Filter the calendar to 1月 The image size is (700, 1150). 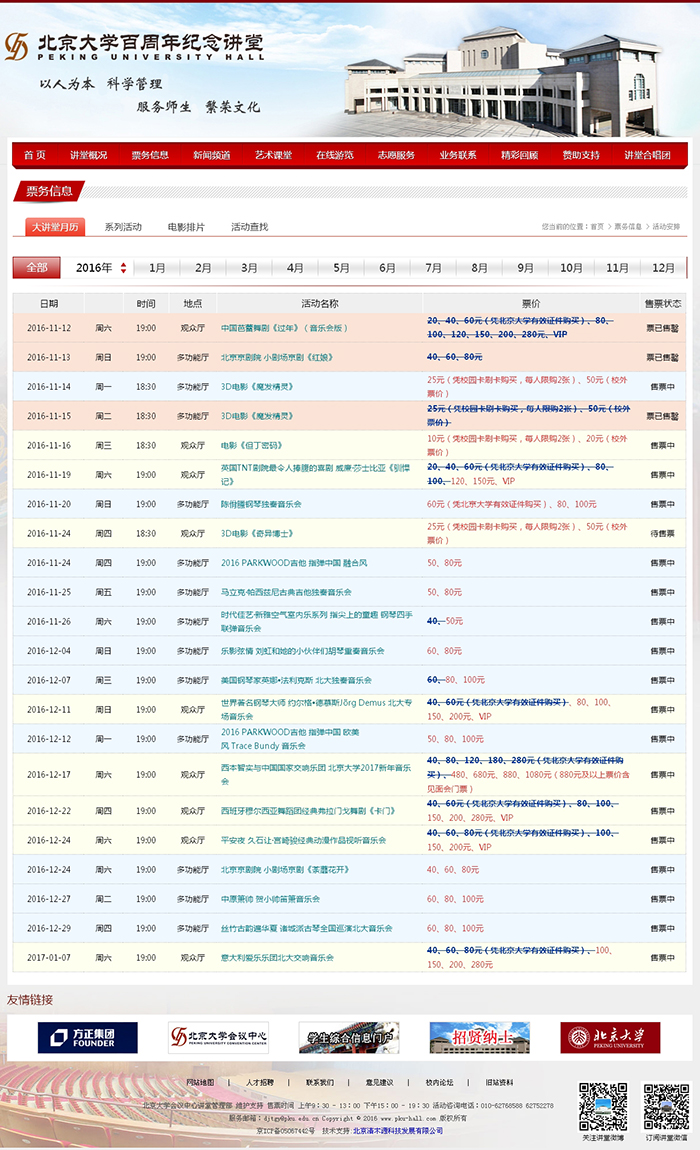pyautogui.click(x=157, y=268)
